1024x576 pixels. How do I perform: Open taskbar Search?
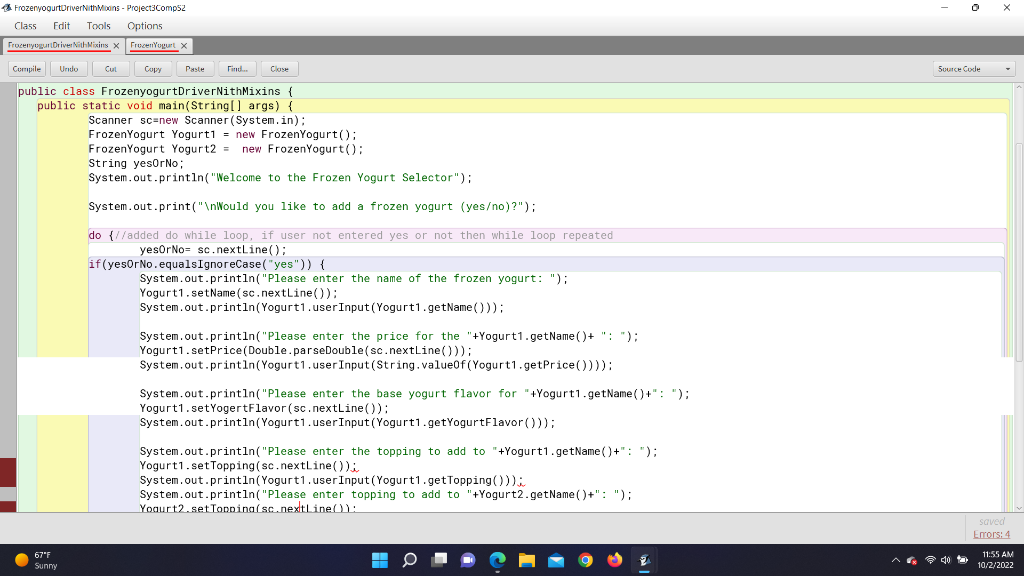pyautogui.click(x=409, y=560)
